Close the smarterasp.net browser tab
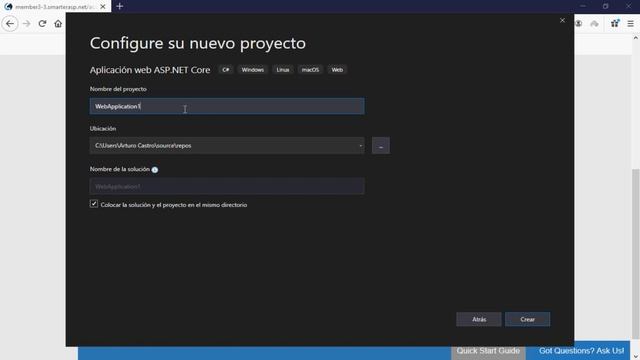Viewport: 640px width, 360px height. [x=103, y=7]
